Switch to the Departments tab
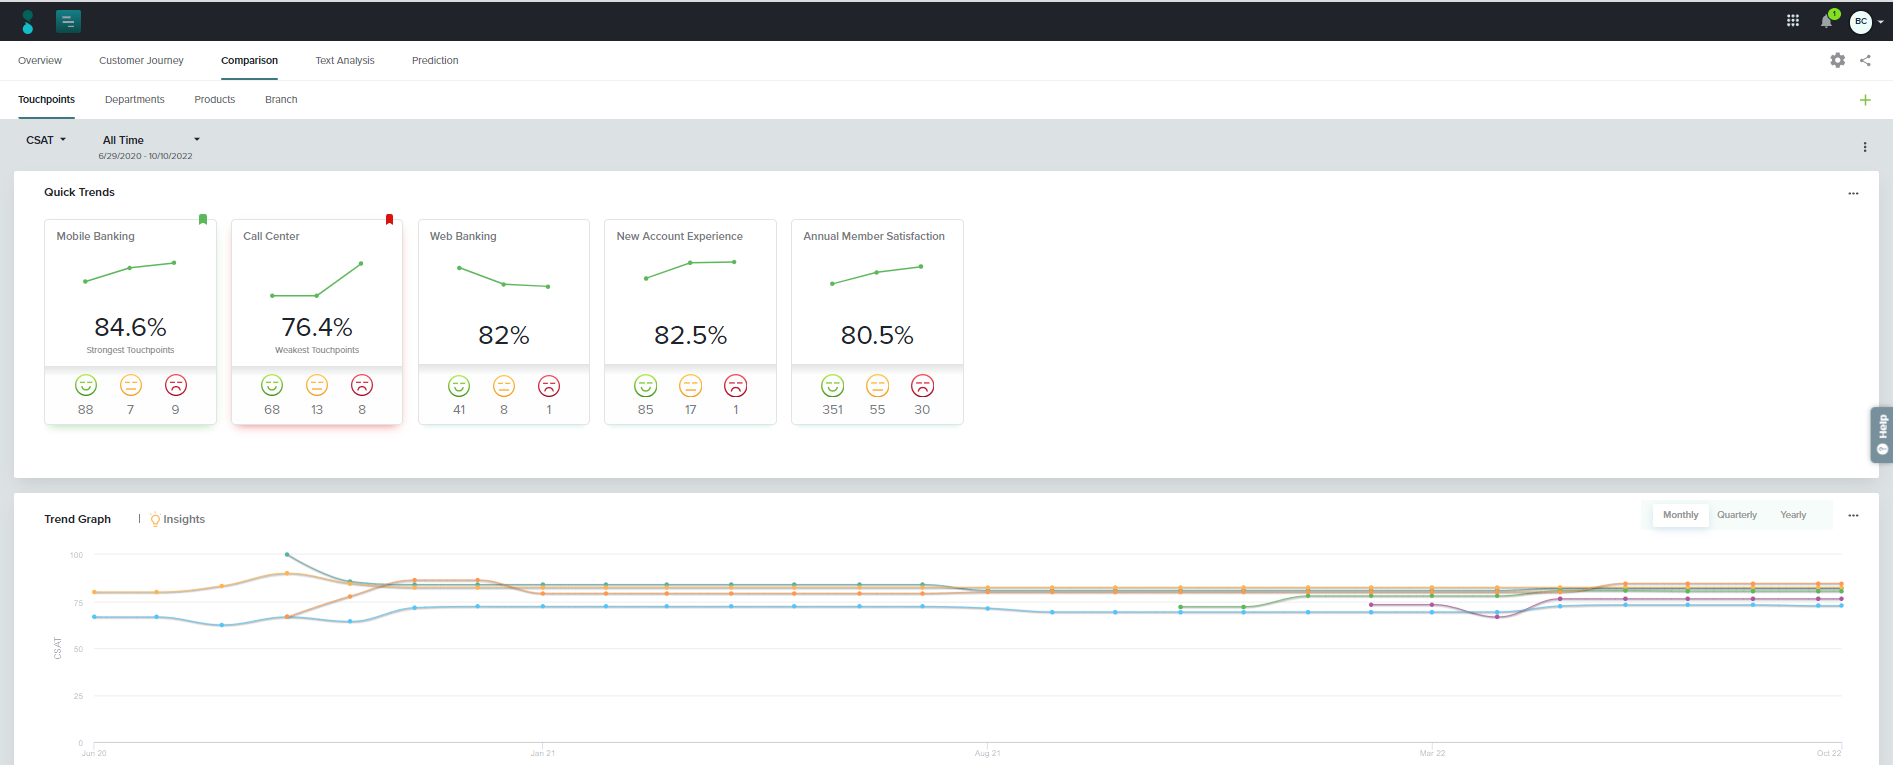This screenshot has width=1894, height=766. coord(134,100)
